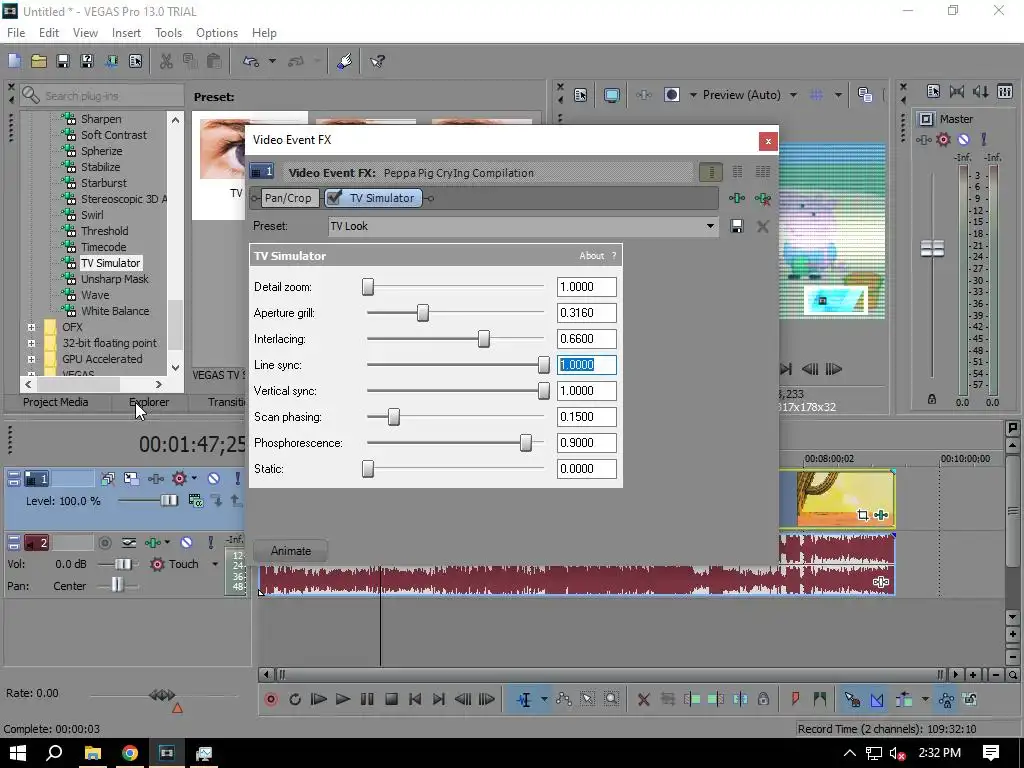
Task: Click the Play button in transport bar
Action: tap(343, 699)
